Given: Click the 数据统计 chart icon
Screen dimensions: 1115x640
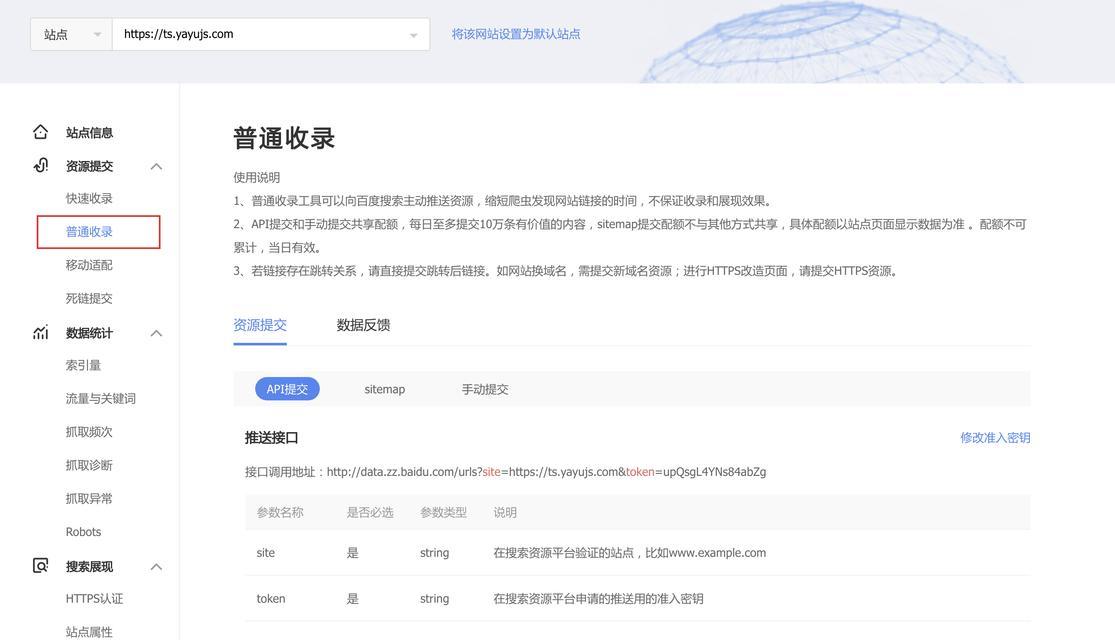Looking at the screenshot, I should click(x=41, y=333).
